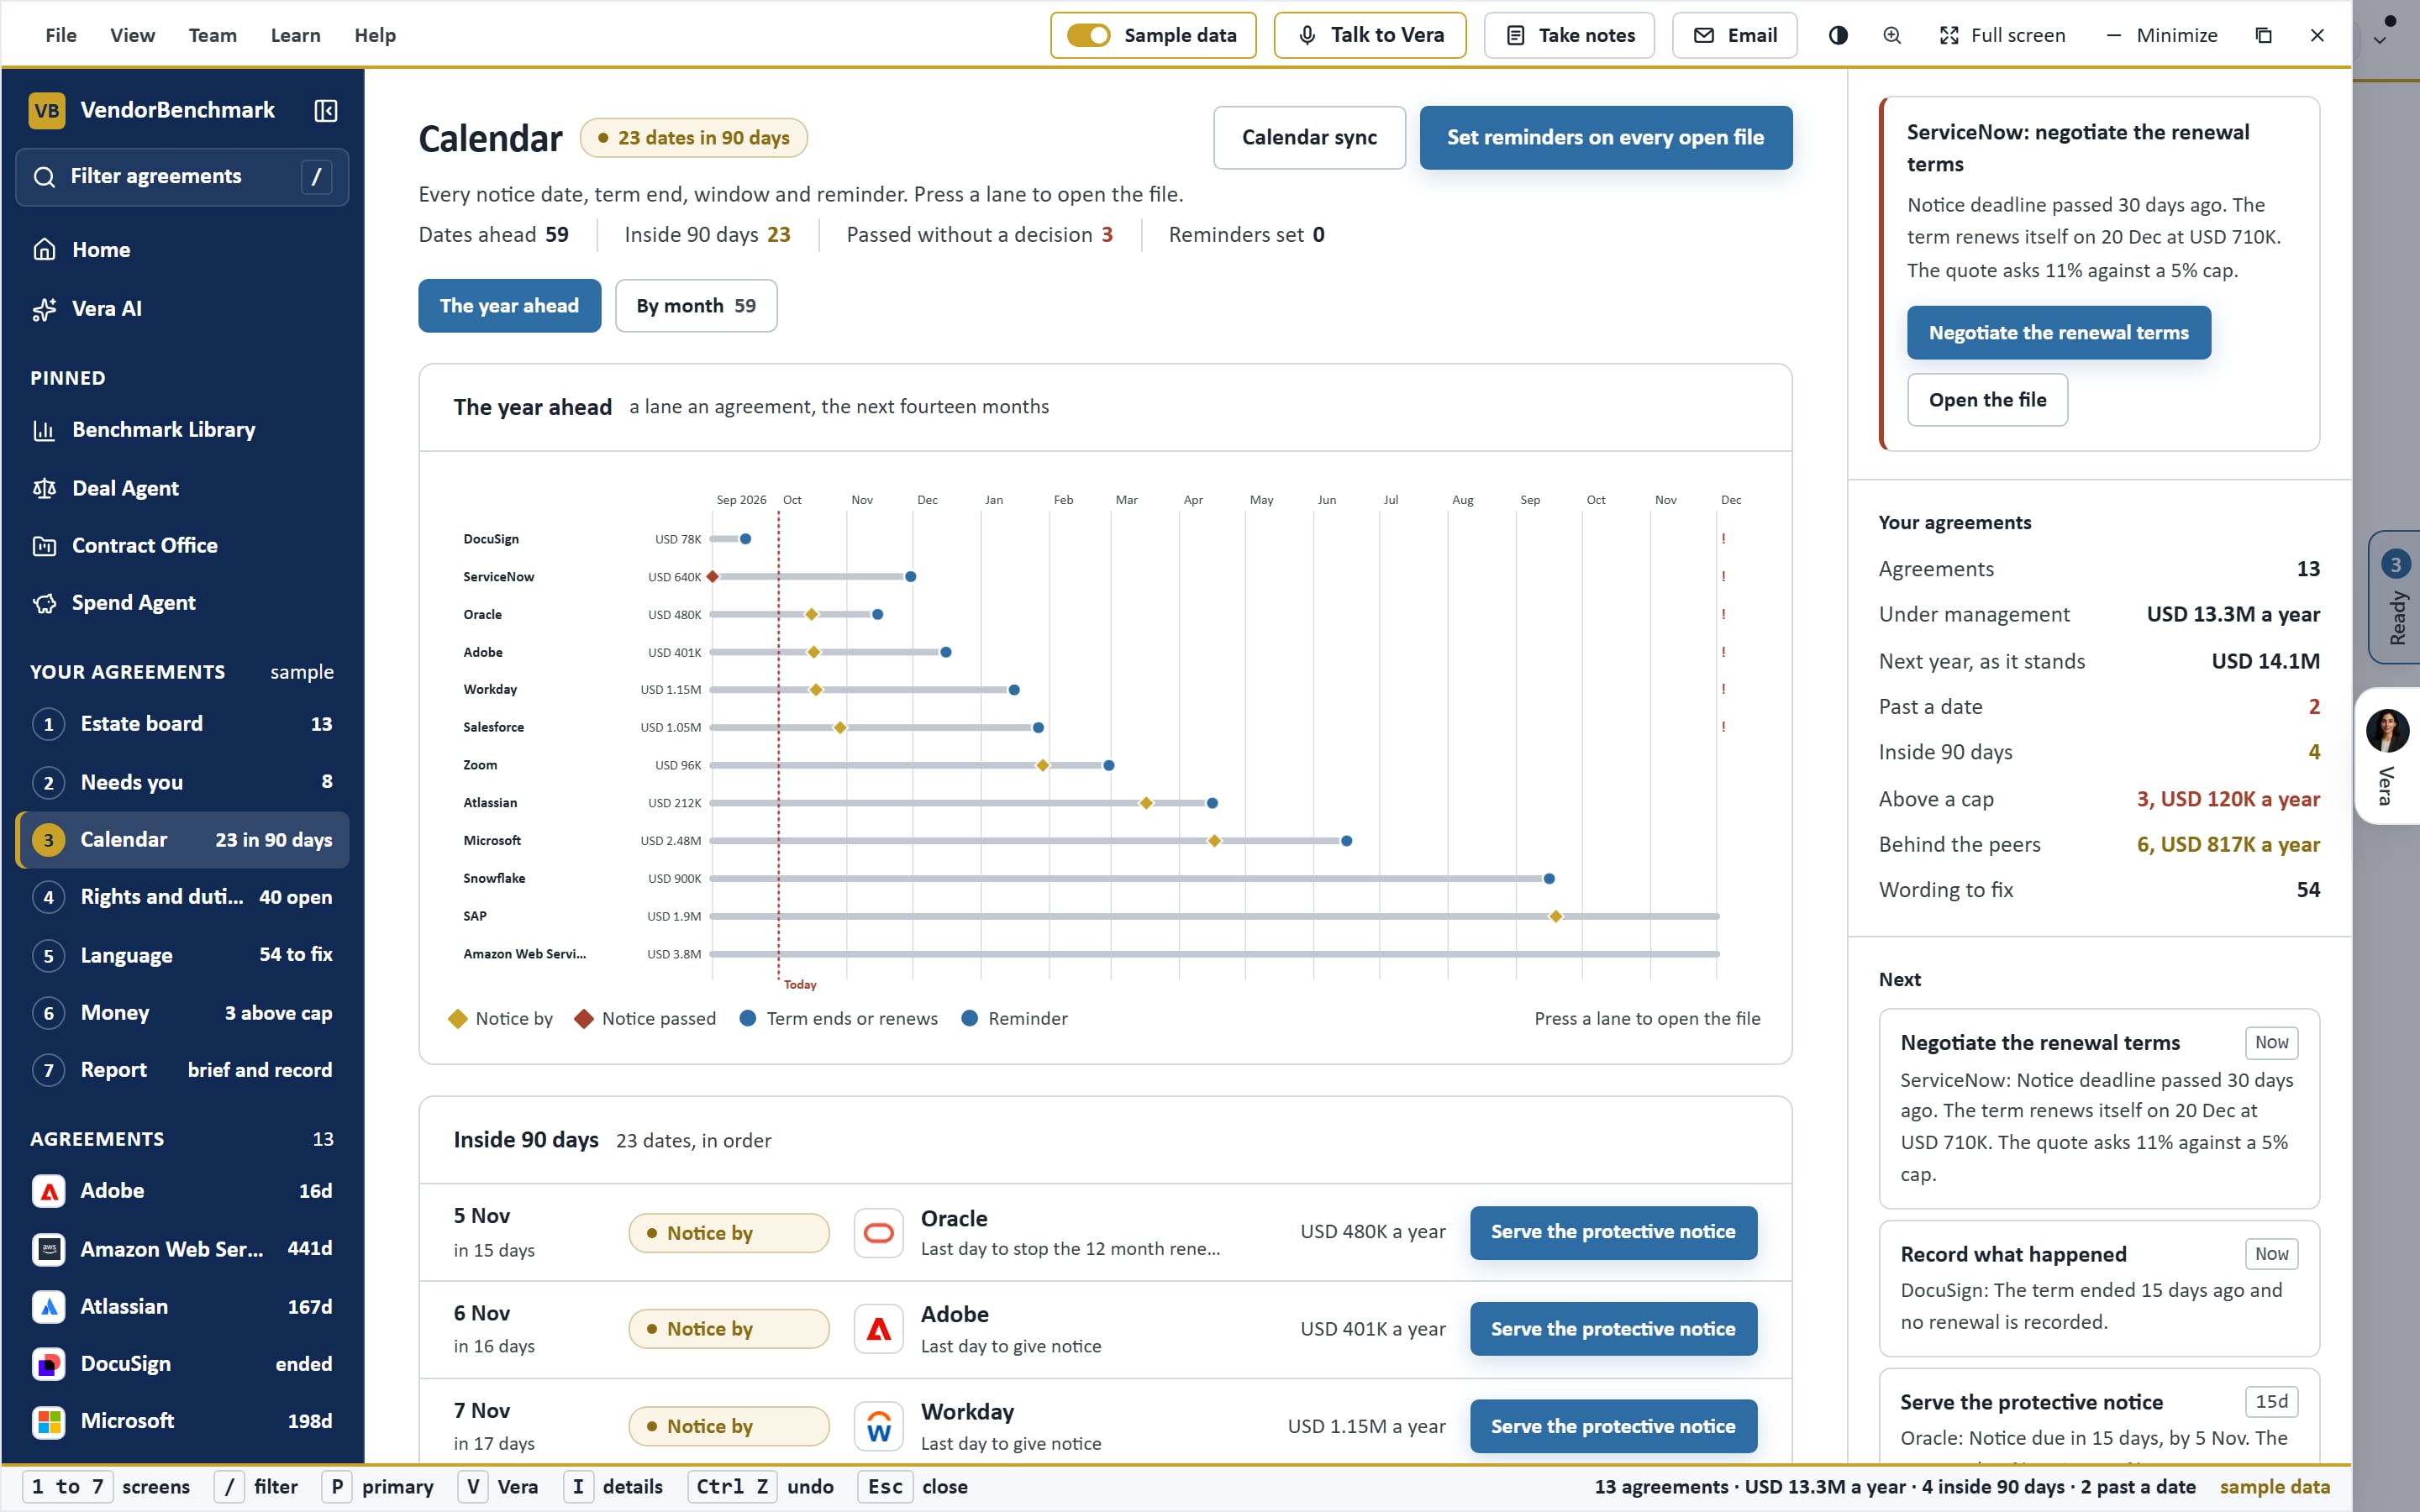Viewport: 2420px width, 1512px height.
Task: Collapse the sidebar with the panel icon
Action: 325,110
